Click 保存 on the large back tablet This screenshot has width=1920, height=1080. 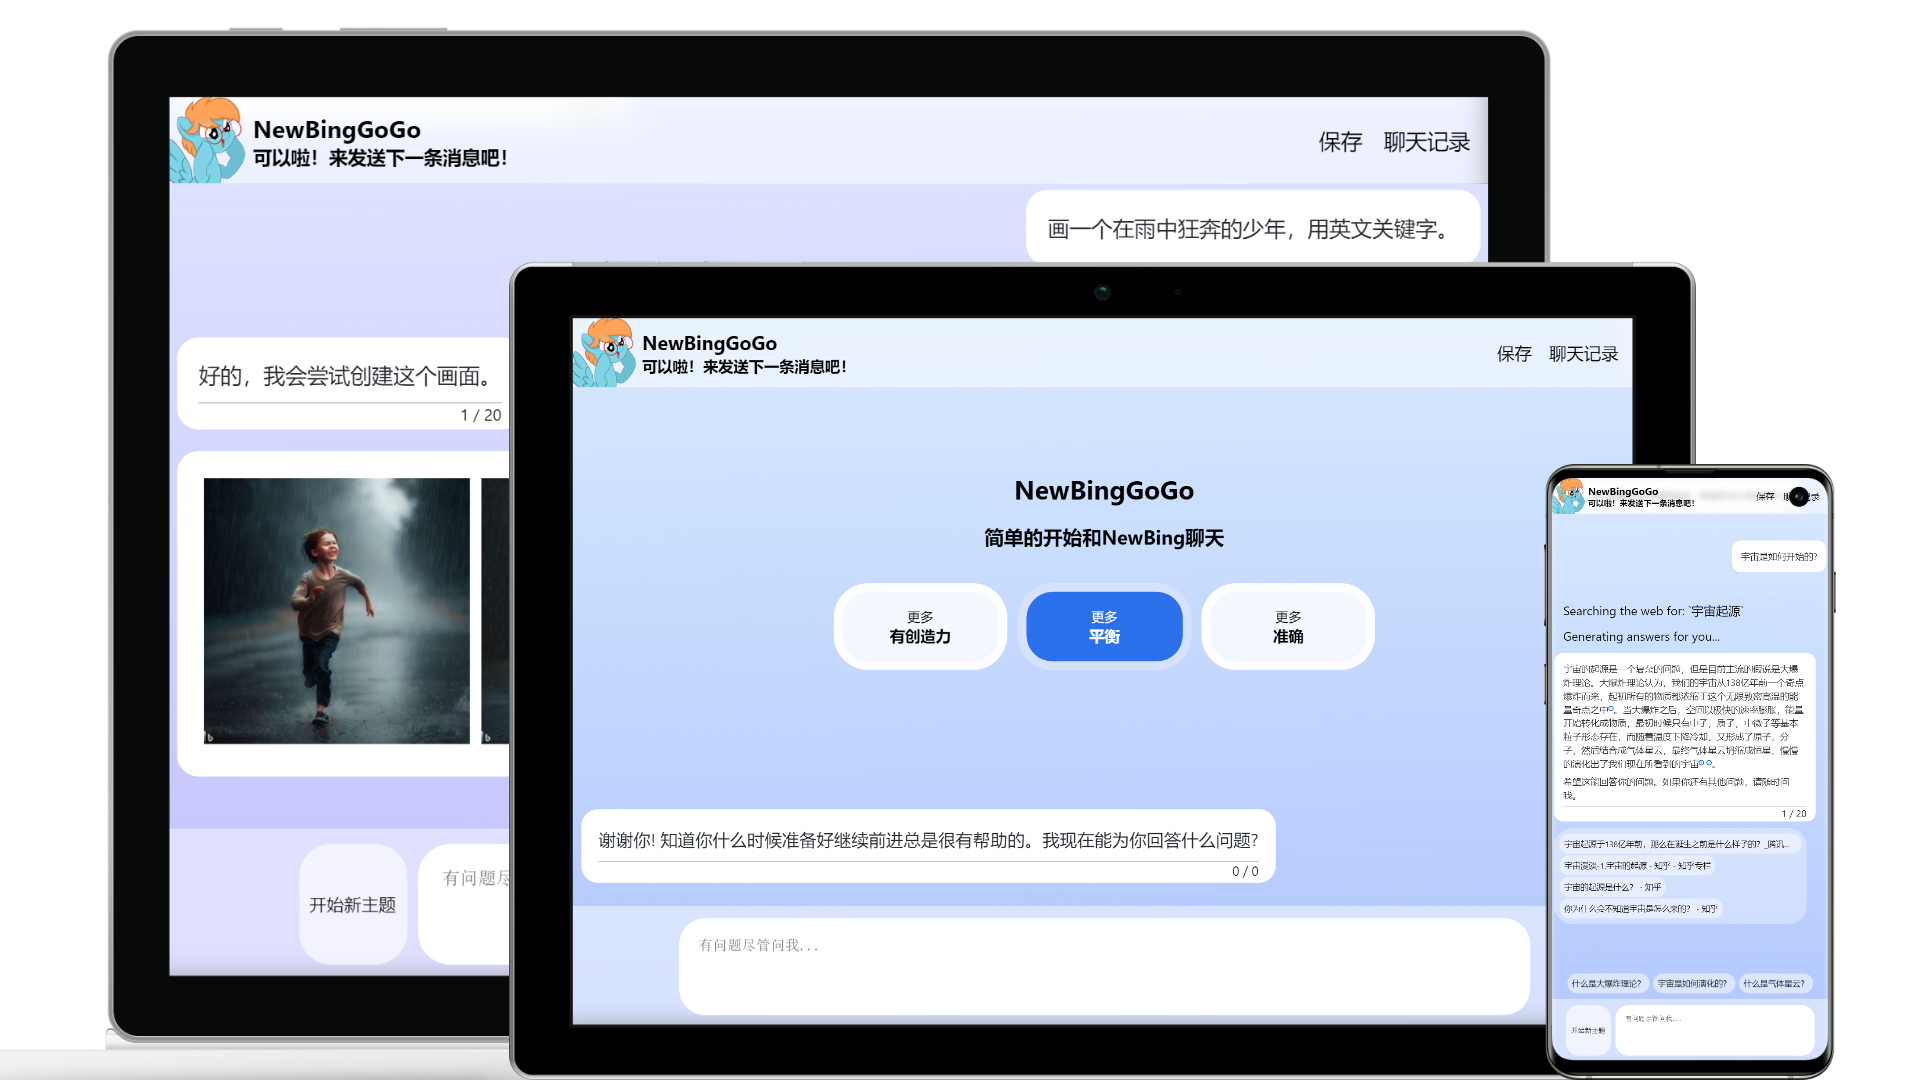point(1340,142)
